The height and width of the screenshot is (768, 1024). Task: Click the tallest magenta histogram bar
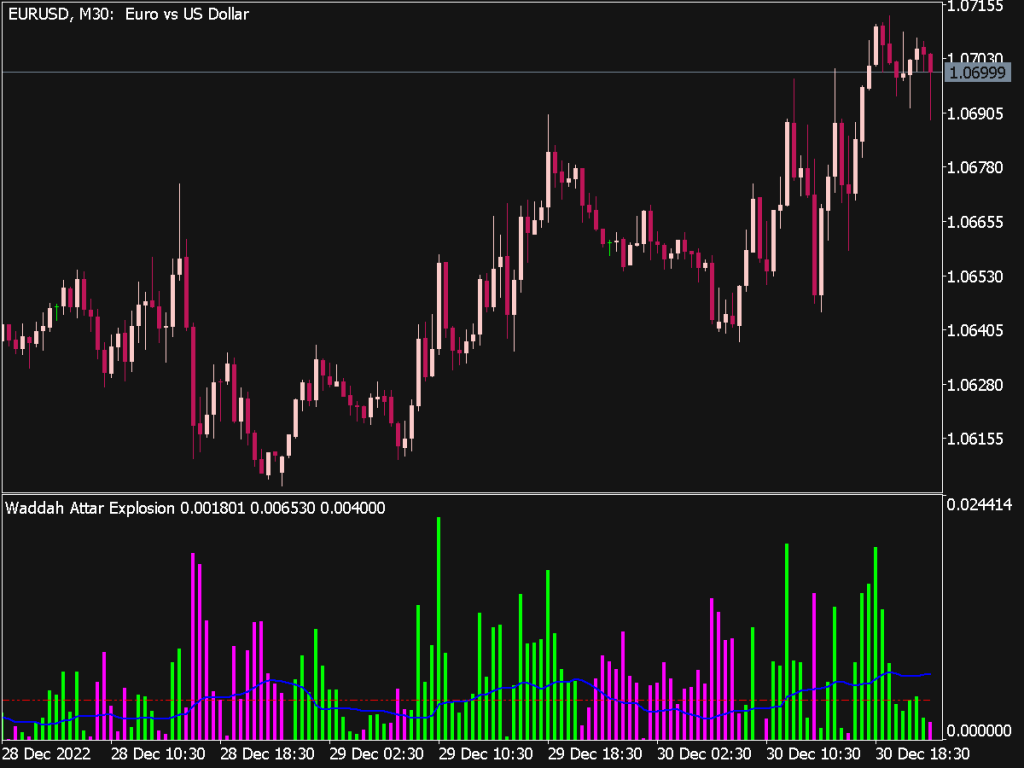click(193, 647)
